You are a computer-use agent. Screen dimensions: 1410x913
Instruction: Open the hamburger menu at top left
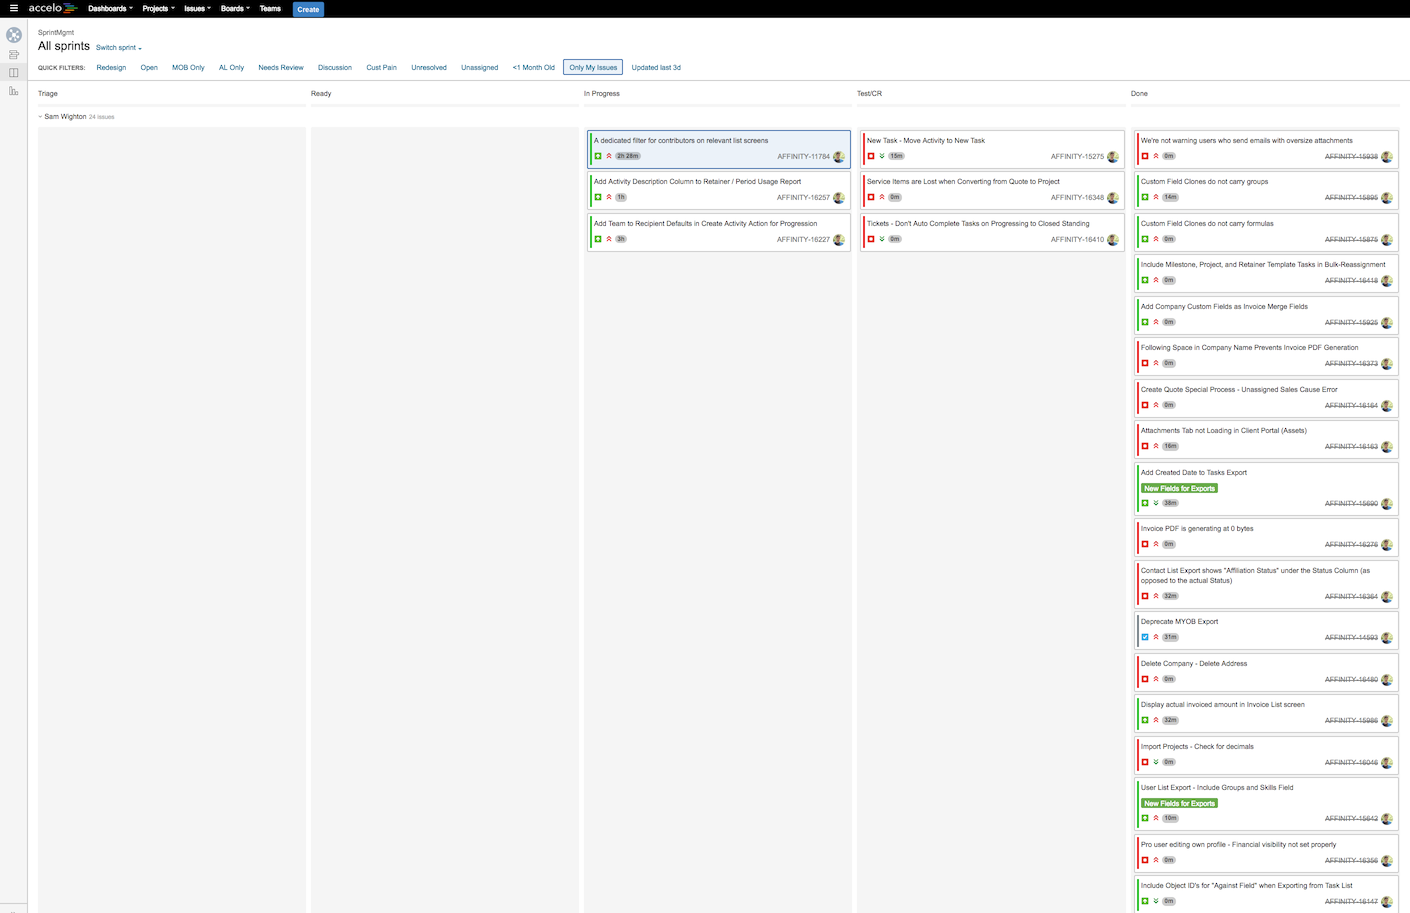[x=13, y=9]
